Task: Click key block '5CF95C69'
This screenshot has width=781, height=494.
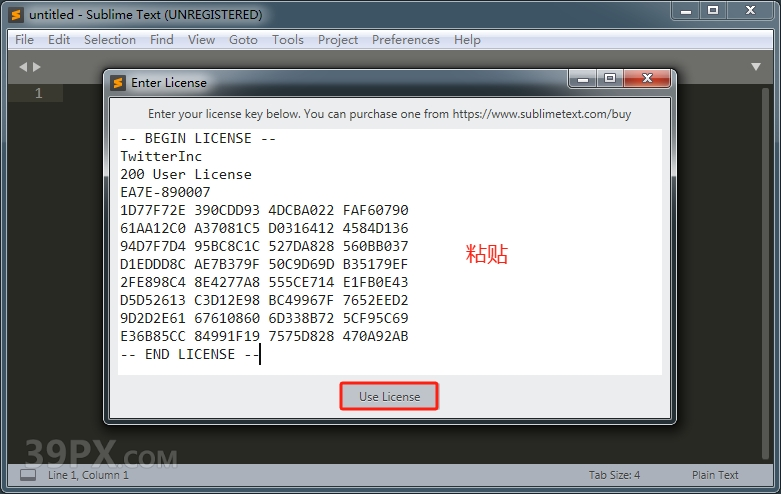Action: click(x=376, y=318)
